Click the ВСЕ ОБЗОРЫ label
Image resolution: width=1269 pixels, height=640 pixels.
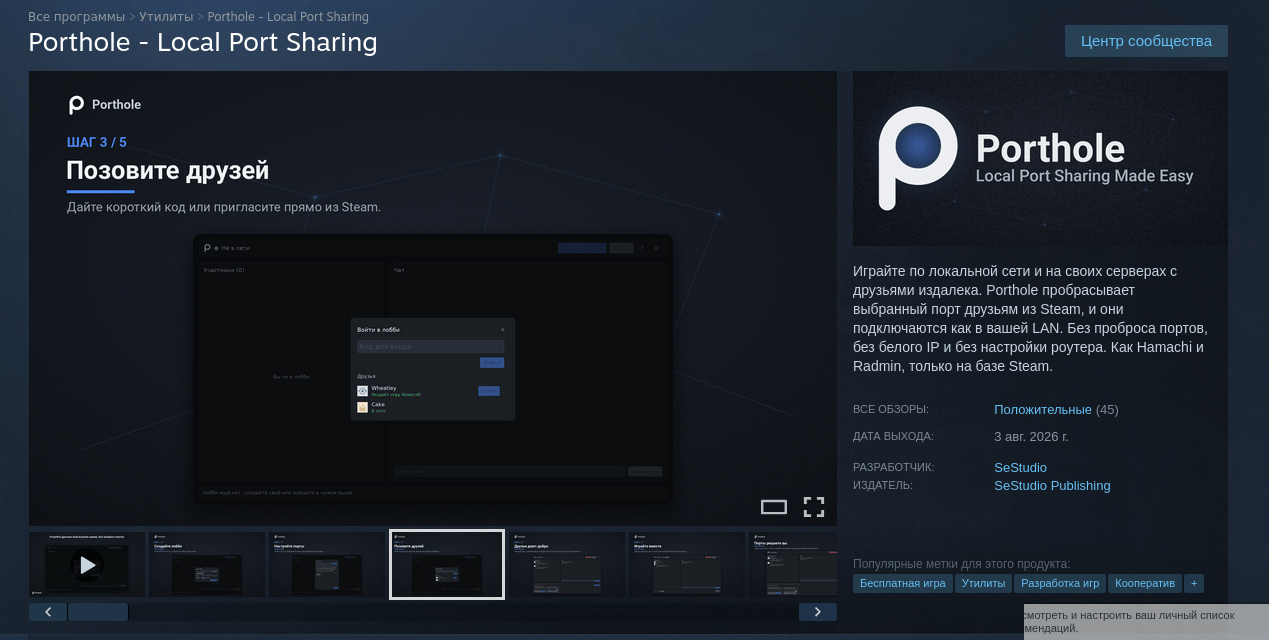(x=891, y=410)
